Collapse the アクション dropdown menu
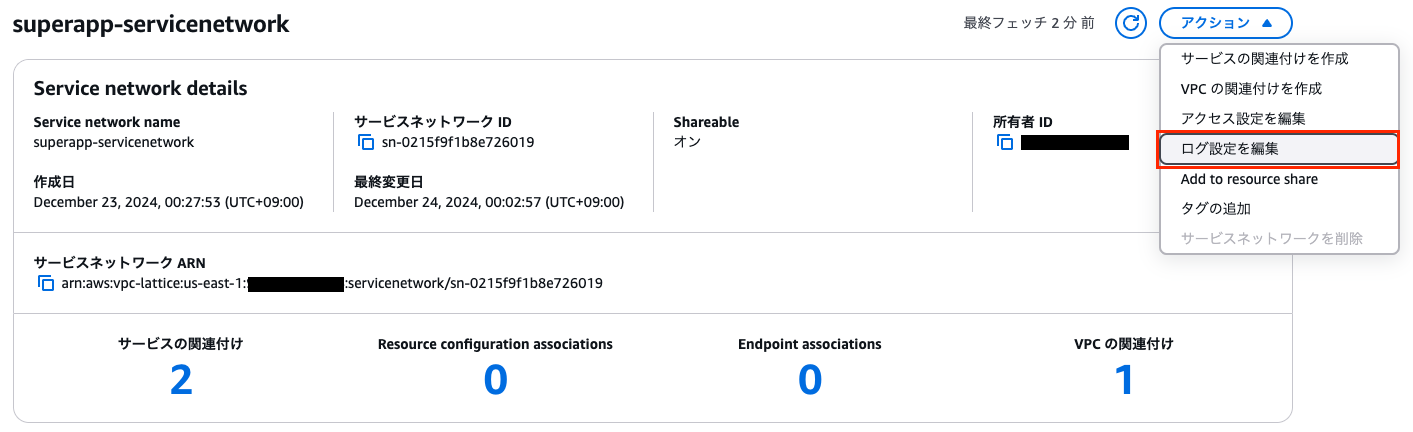1413x432 pixels. click(1225, 23)
